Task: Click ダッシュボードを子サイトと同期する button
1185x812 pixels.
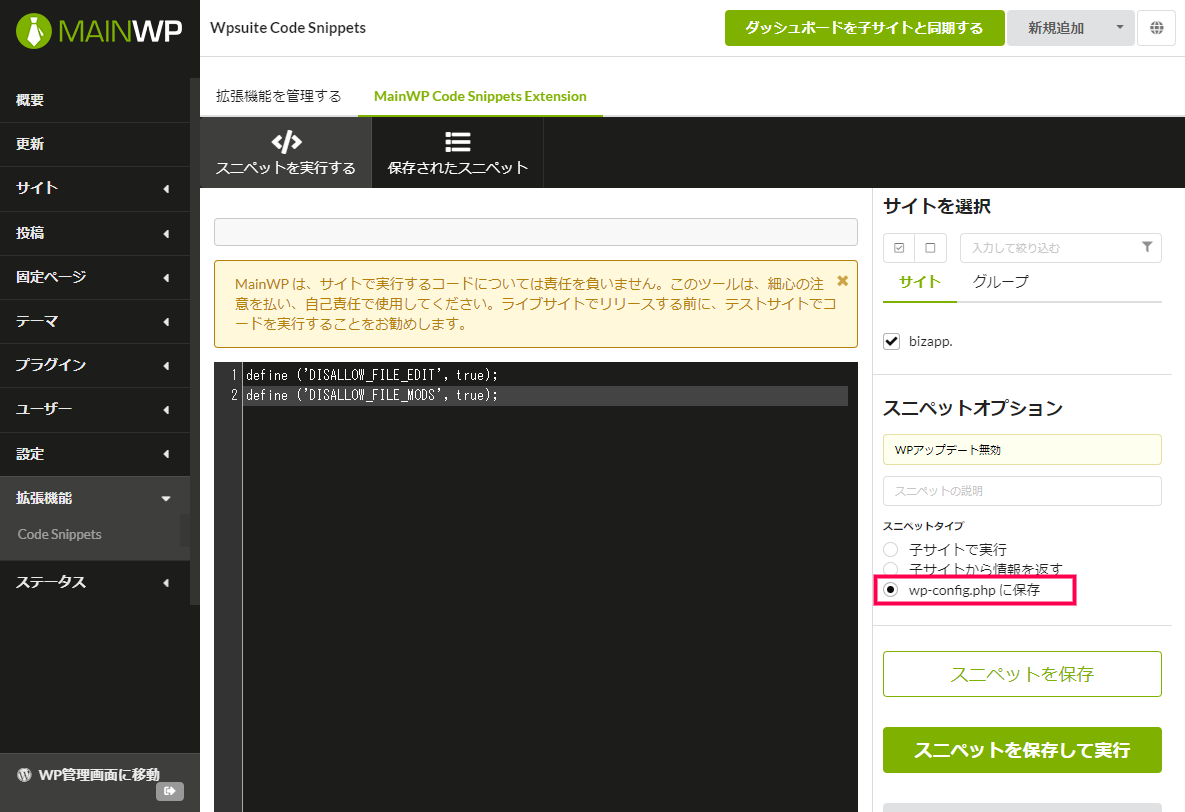Action: coord(865,28)
